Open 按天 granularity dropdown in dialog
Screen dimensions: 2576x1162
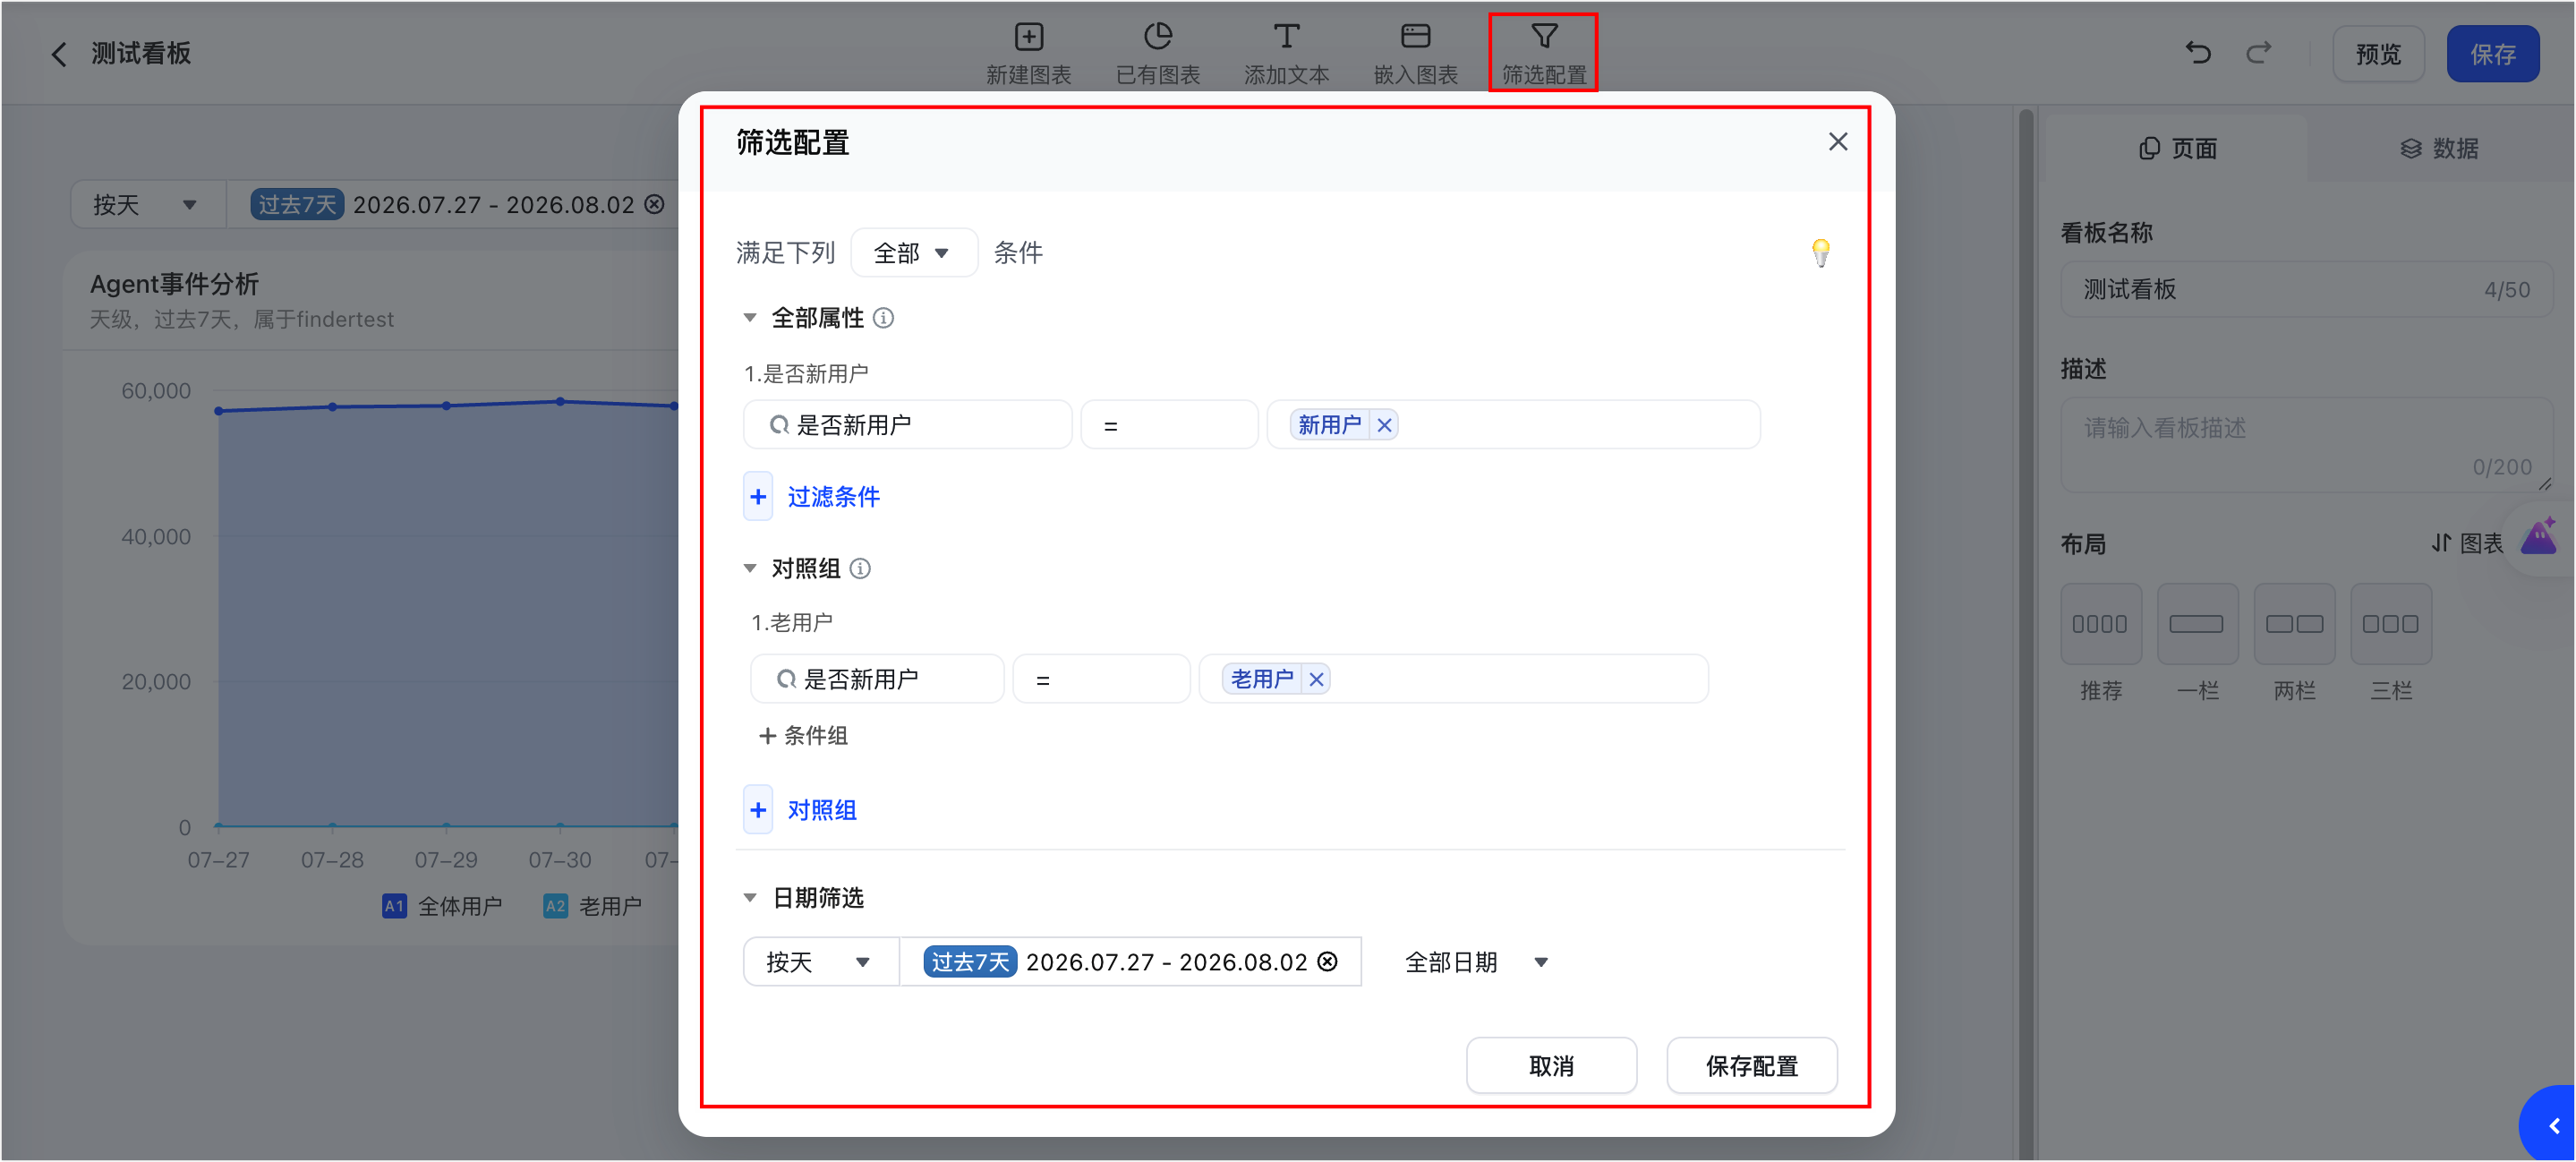820,962
